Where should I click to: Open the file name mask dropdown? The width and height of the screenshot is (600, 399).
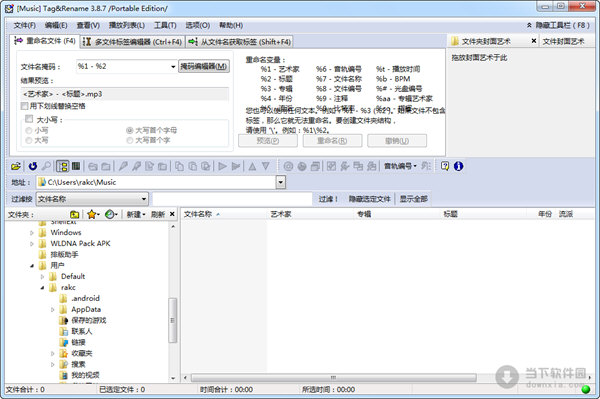(173, 67)
